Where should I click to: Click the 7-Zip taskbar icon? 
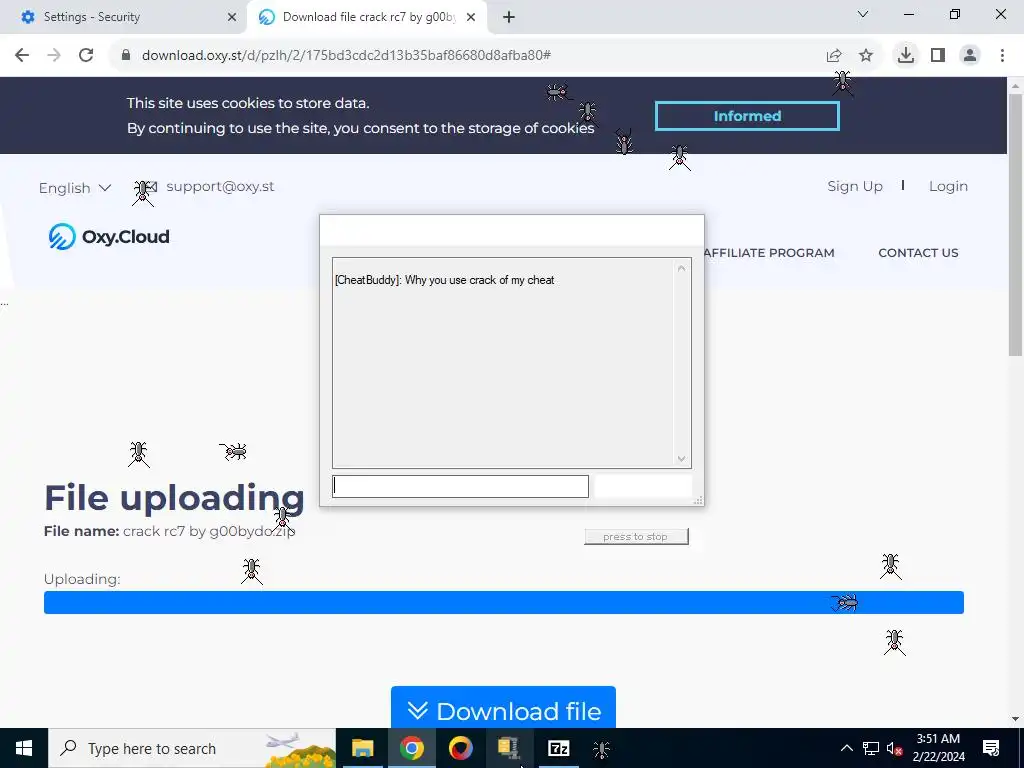(x=558, y=748)
